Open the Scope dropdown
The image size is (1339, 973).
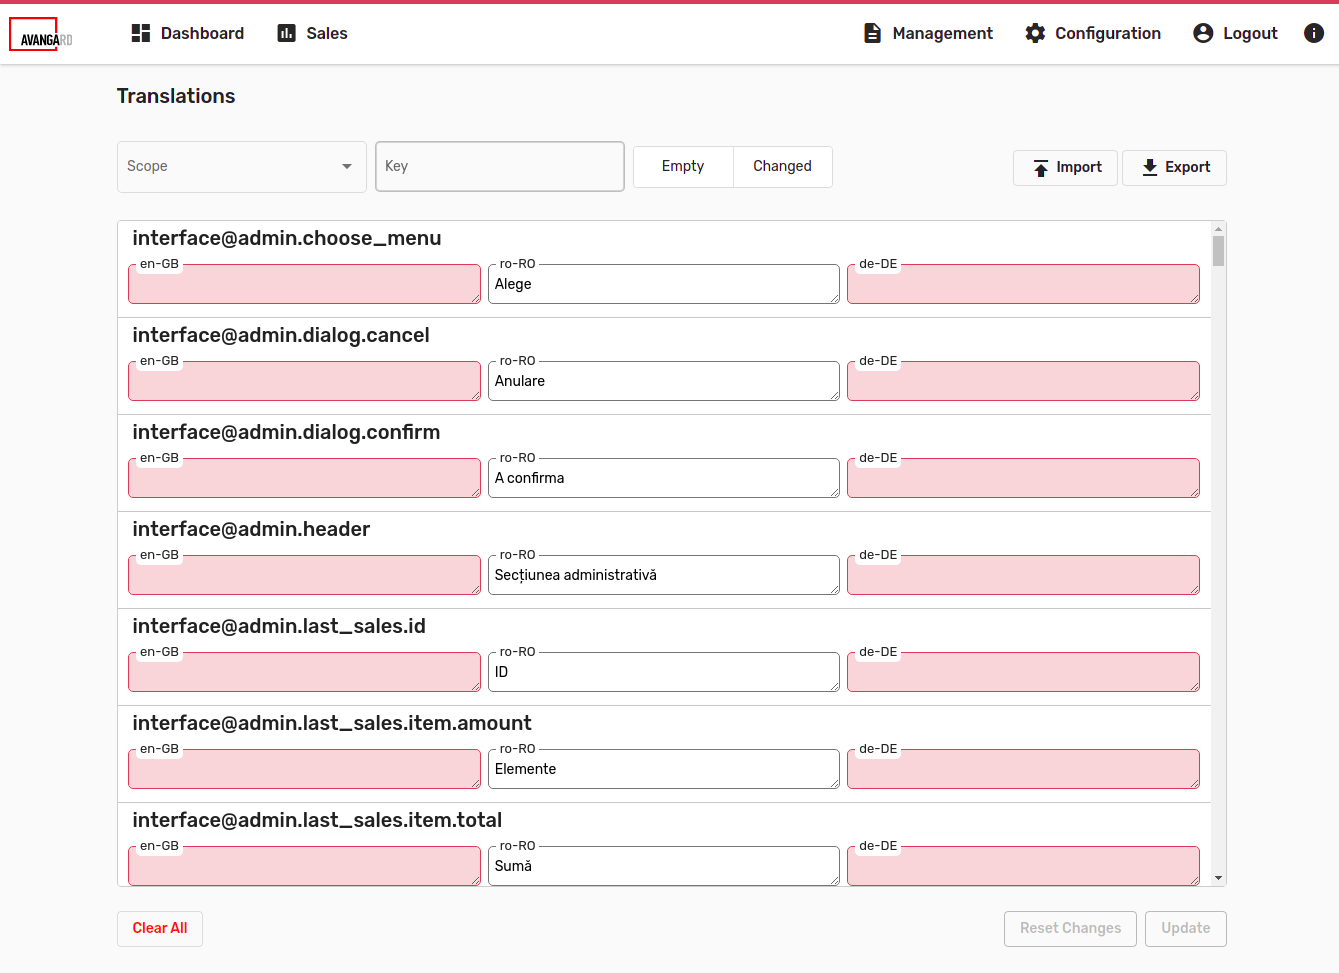point(241,167)
